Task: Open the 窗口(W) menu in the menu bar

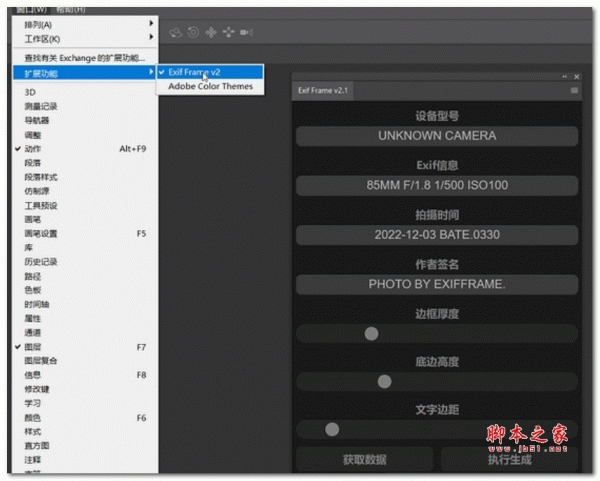Action: click(31, 10)
